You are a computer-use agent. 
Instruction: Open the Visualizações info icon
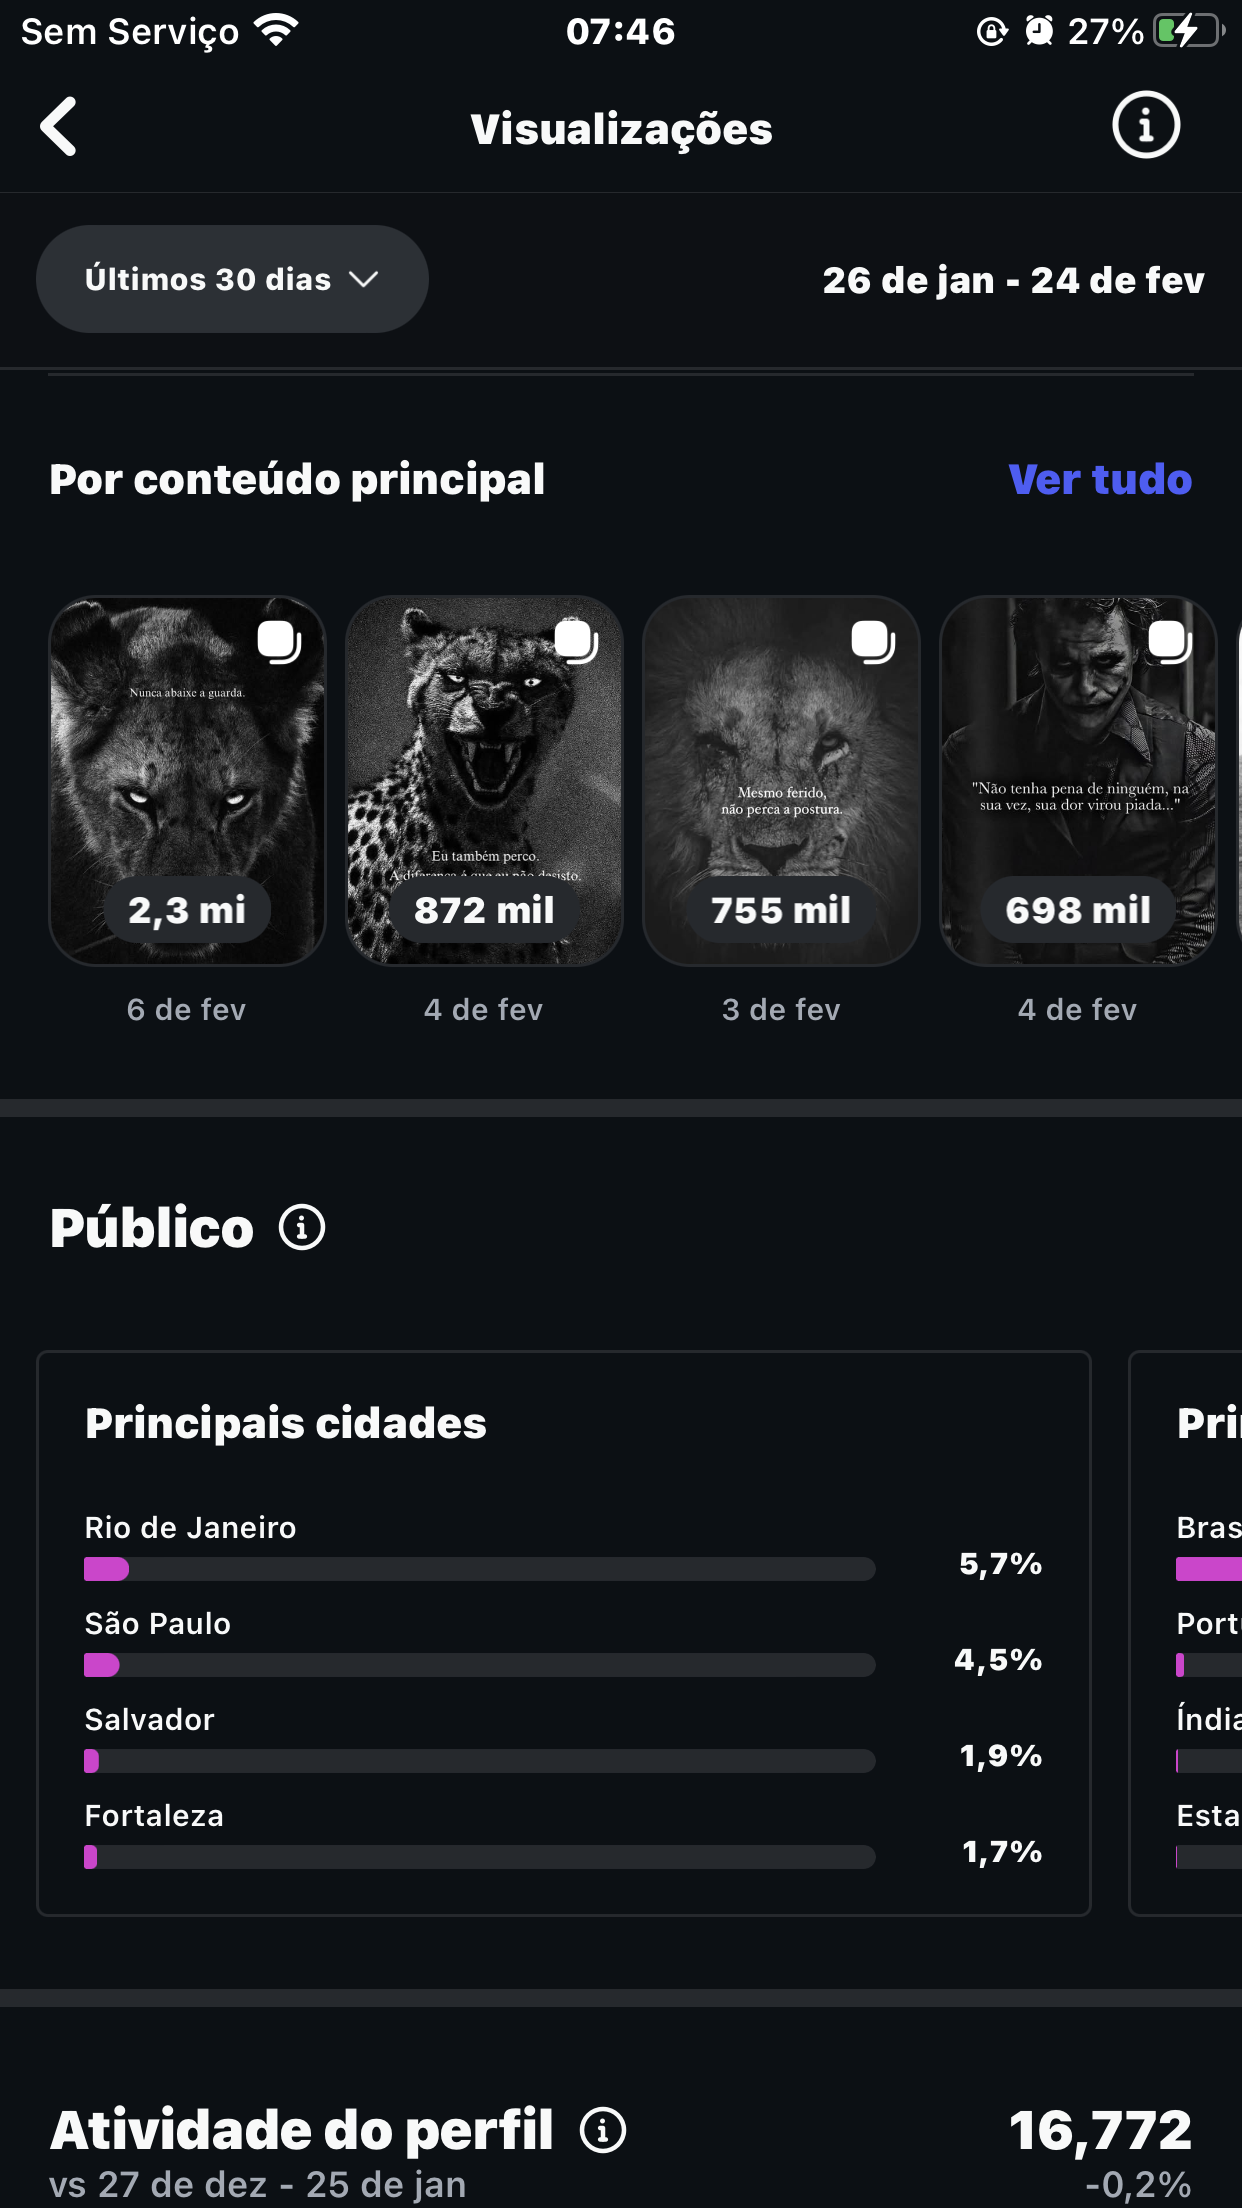[x=1146, y=126]
